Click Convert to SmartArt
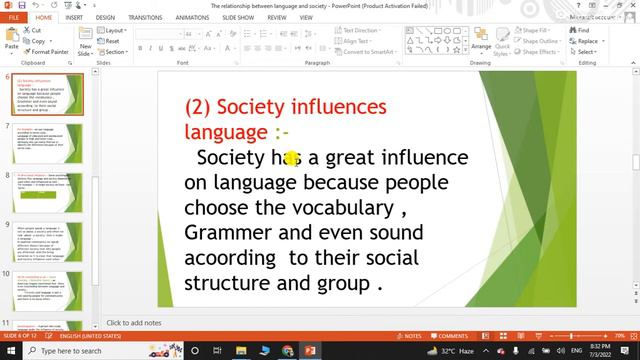 (x=366, y=52)
